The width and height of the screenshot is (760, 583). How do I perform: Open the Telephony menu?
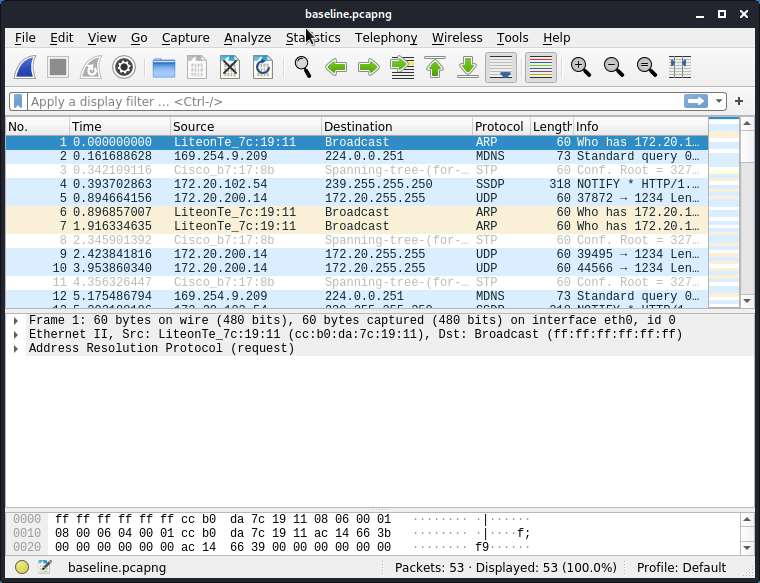(386, 38)
